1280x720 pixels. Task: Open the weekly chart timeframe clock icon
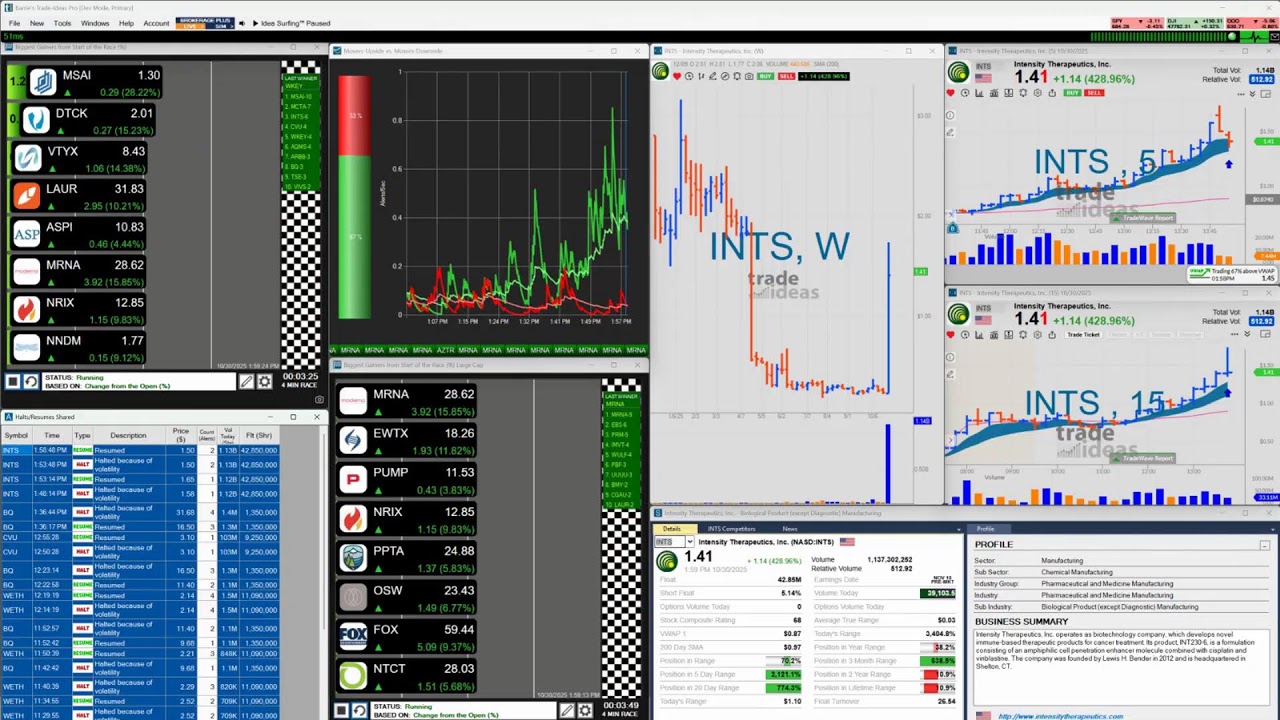click(x=689, y=76)
